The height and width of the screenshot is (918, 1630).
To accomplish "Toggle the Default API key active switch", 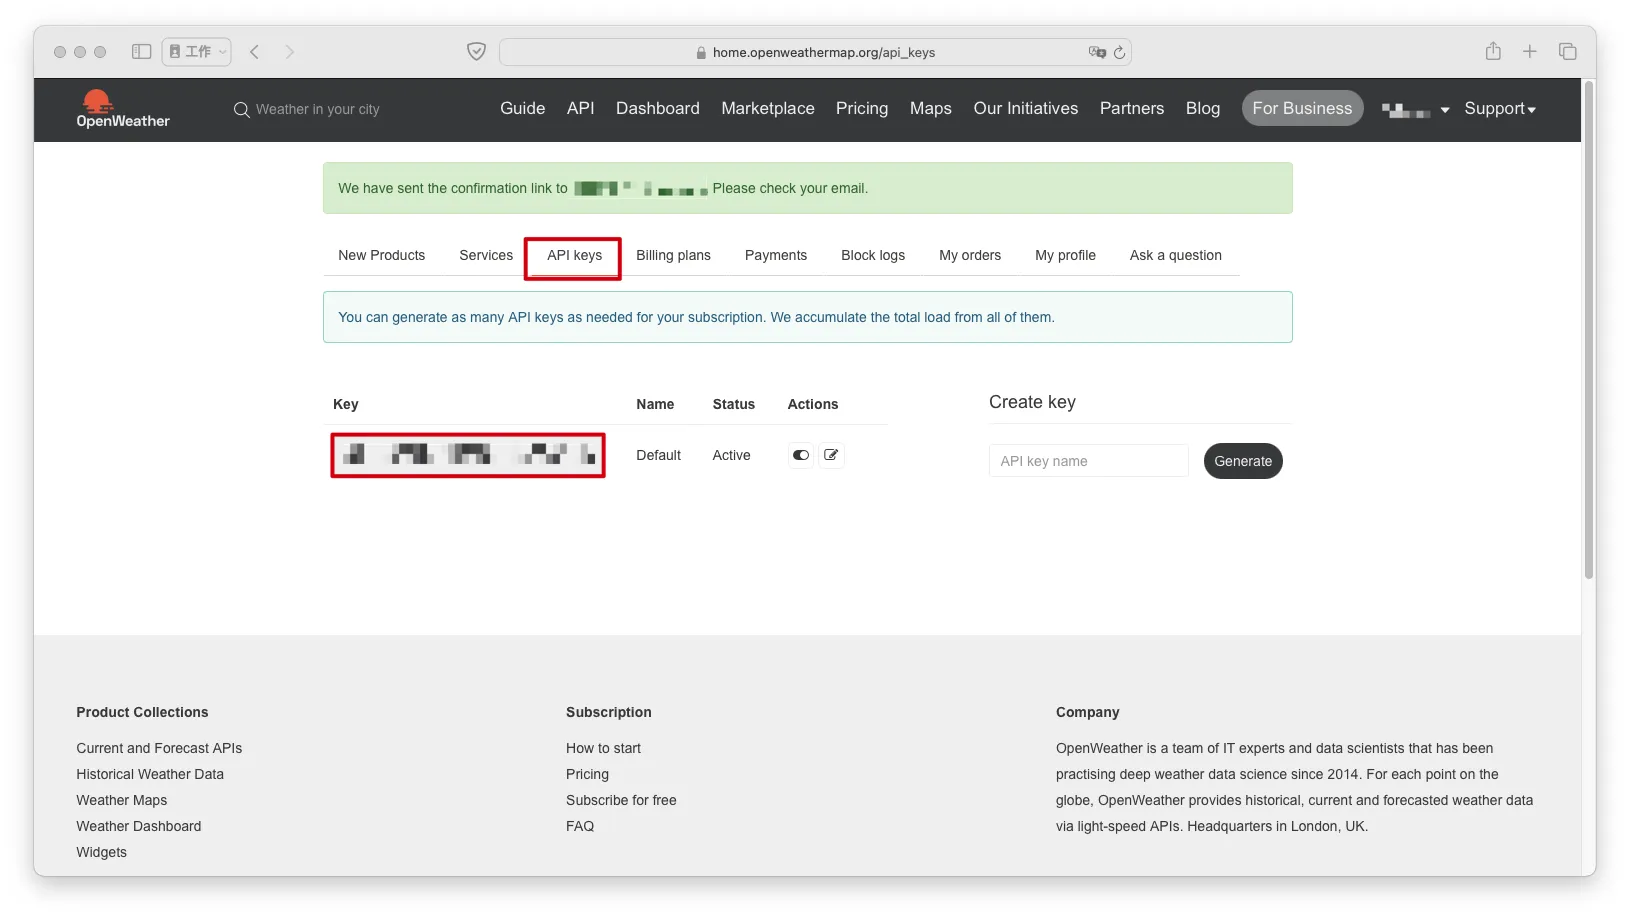I will (800, 455).
